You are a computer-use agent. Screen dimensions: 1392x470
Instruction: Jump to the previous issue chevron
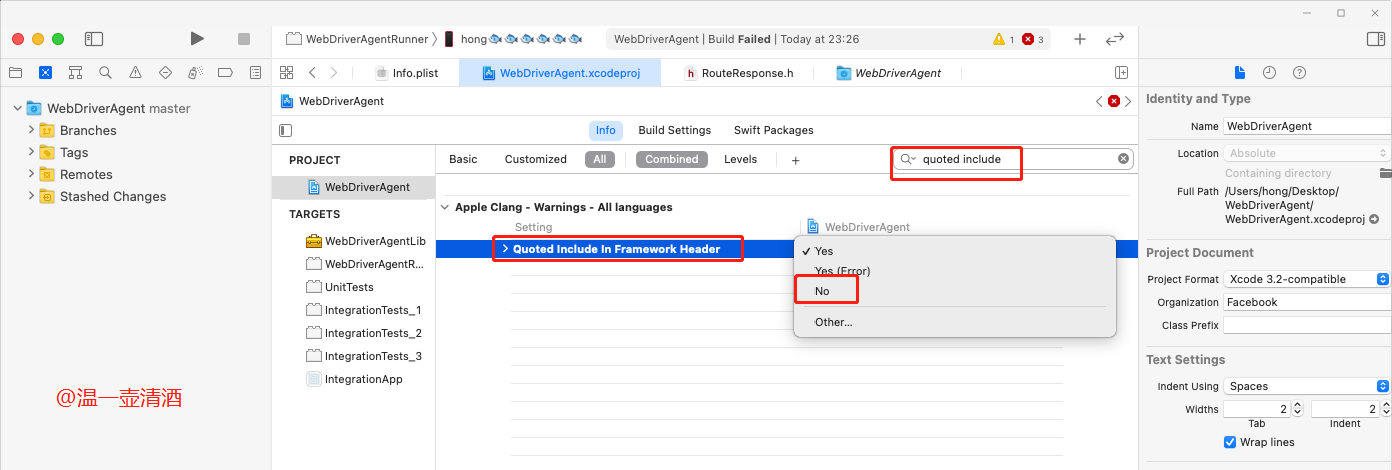1099,101
